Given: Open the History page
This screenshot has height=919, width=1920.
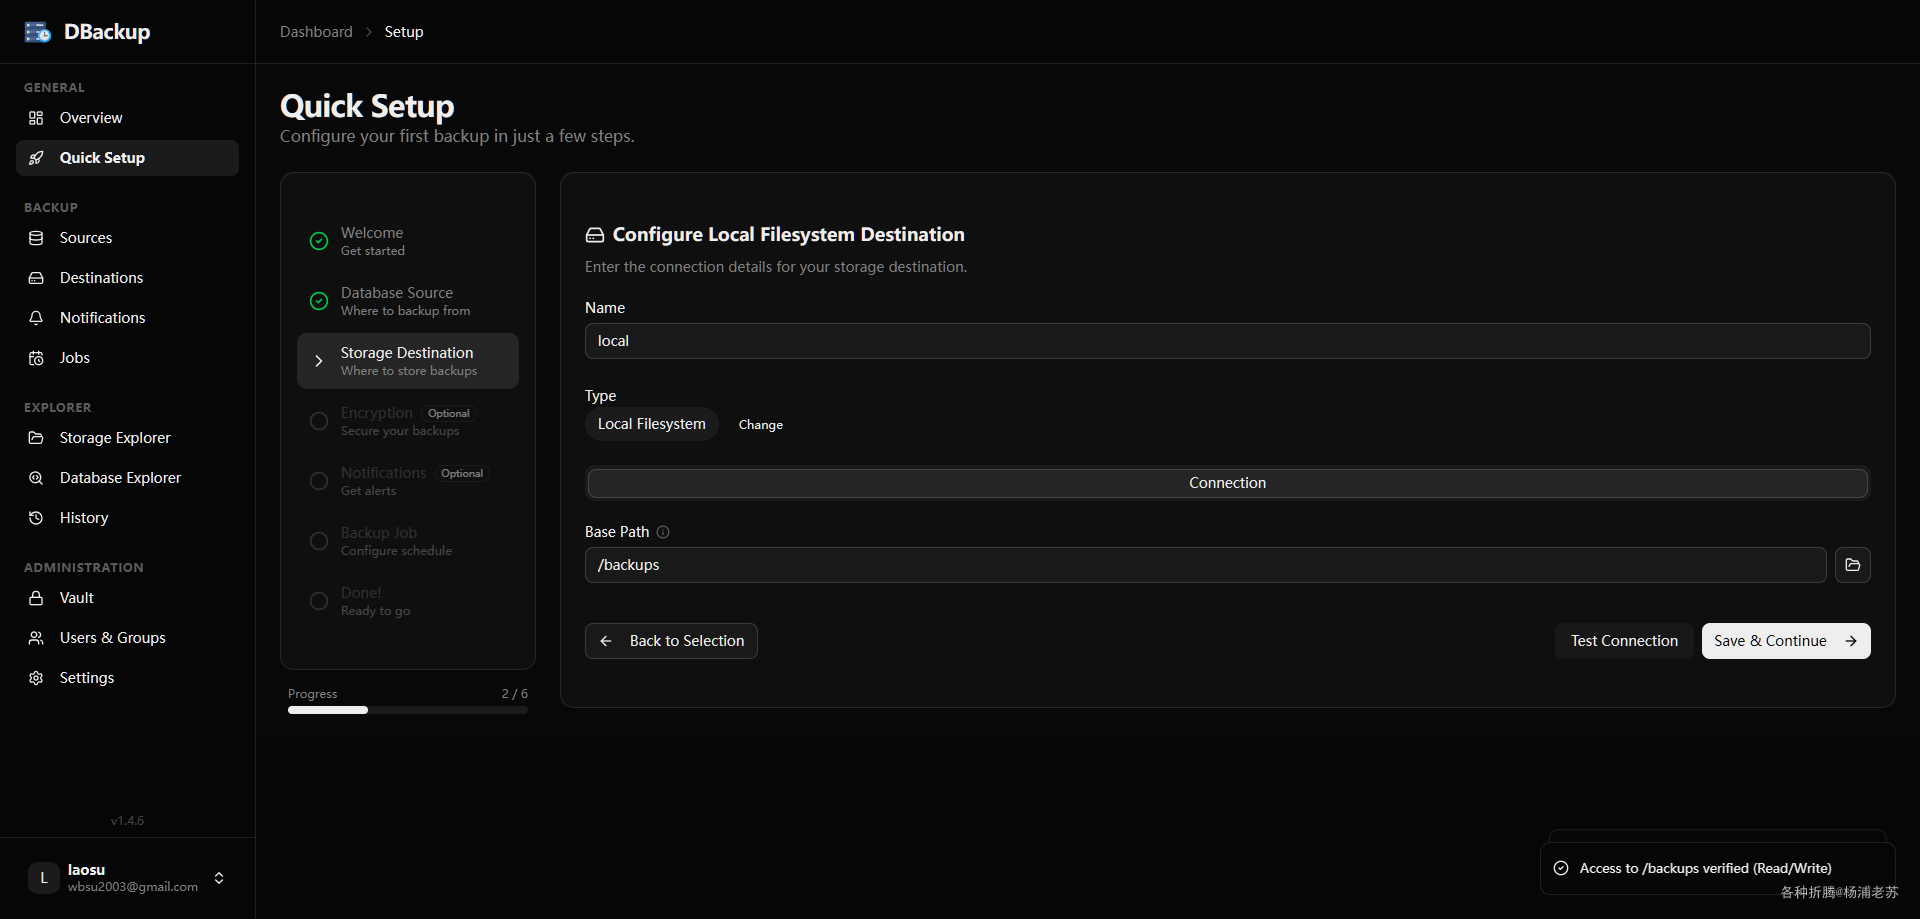Looking at the screenshot, I should pos(83,518).
